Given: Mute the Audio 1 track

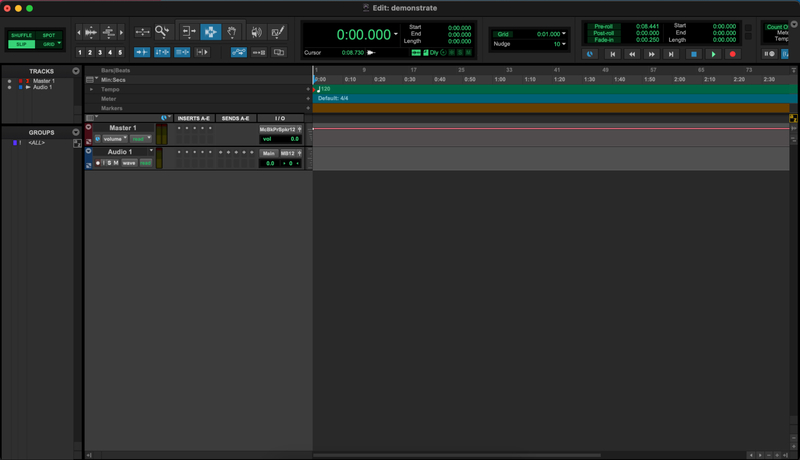Looking at the screenshot, I should [x=116, y=163].
